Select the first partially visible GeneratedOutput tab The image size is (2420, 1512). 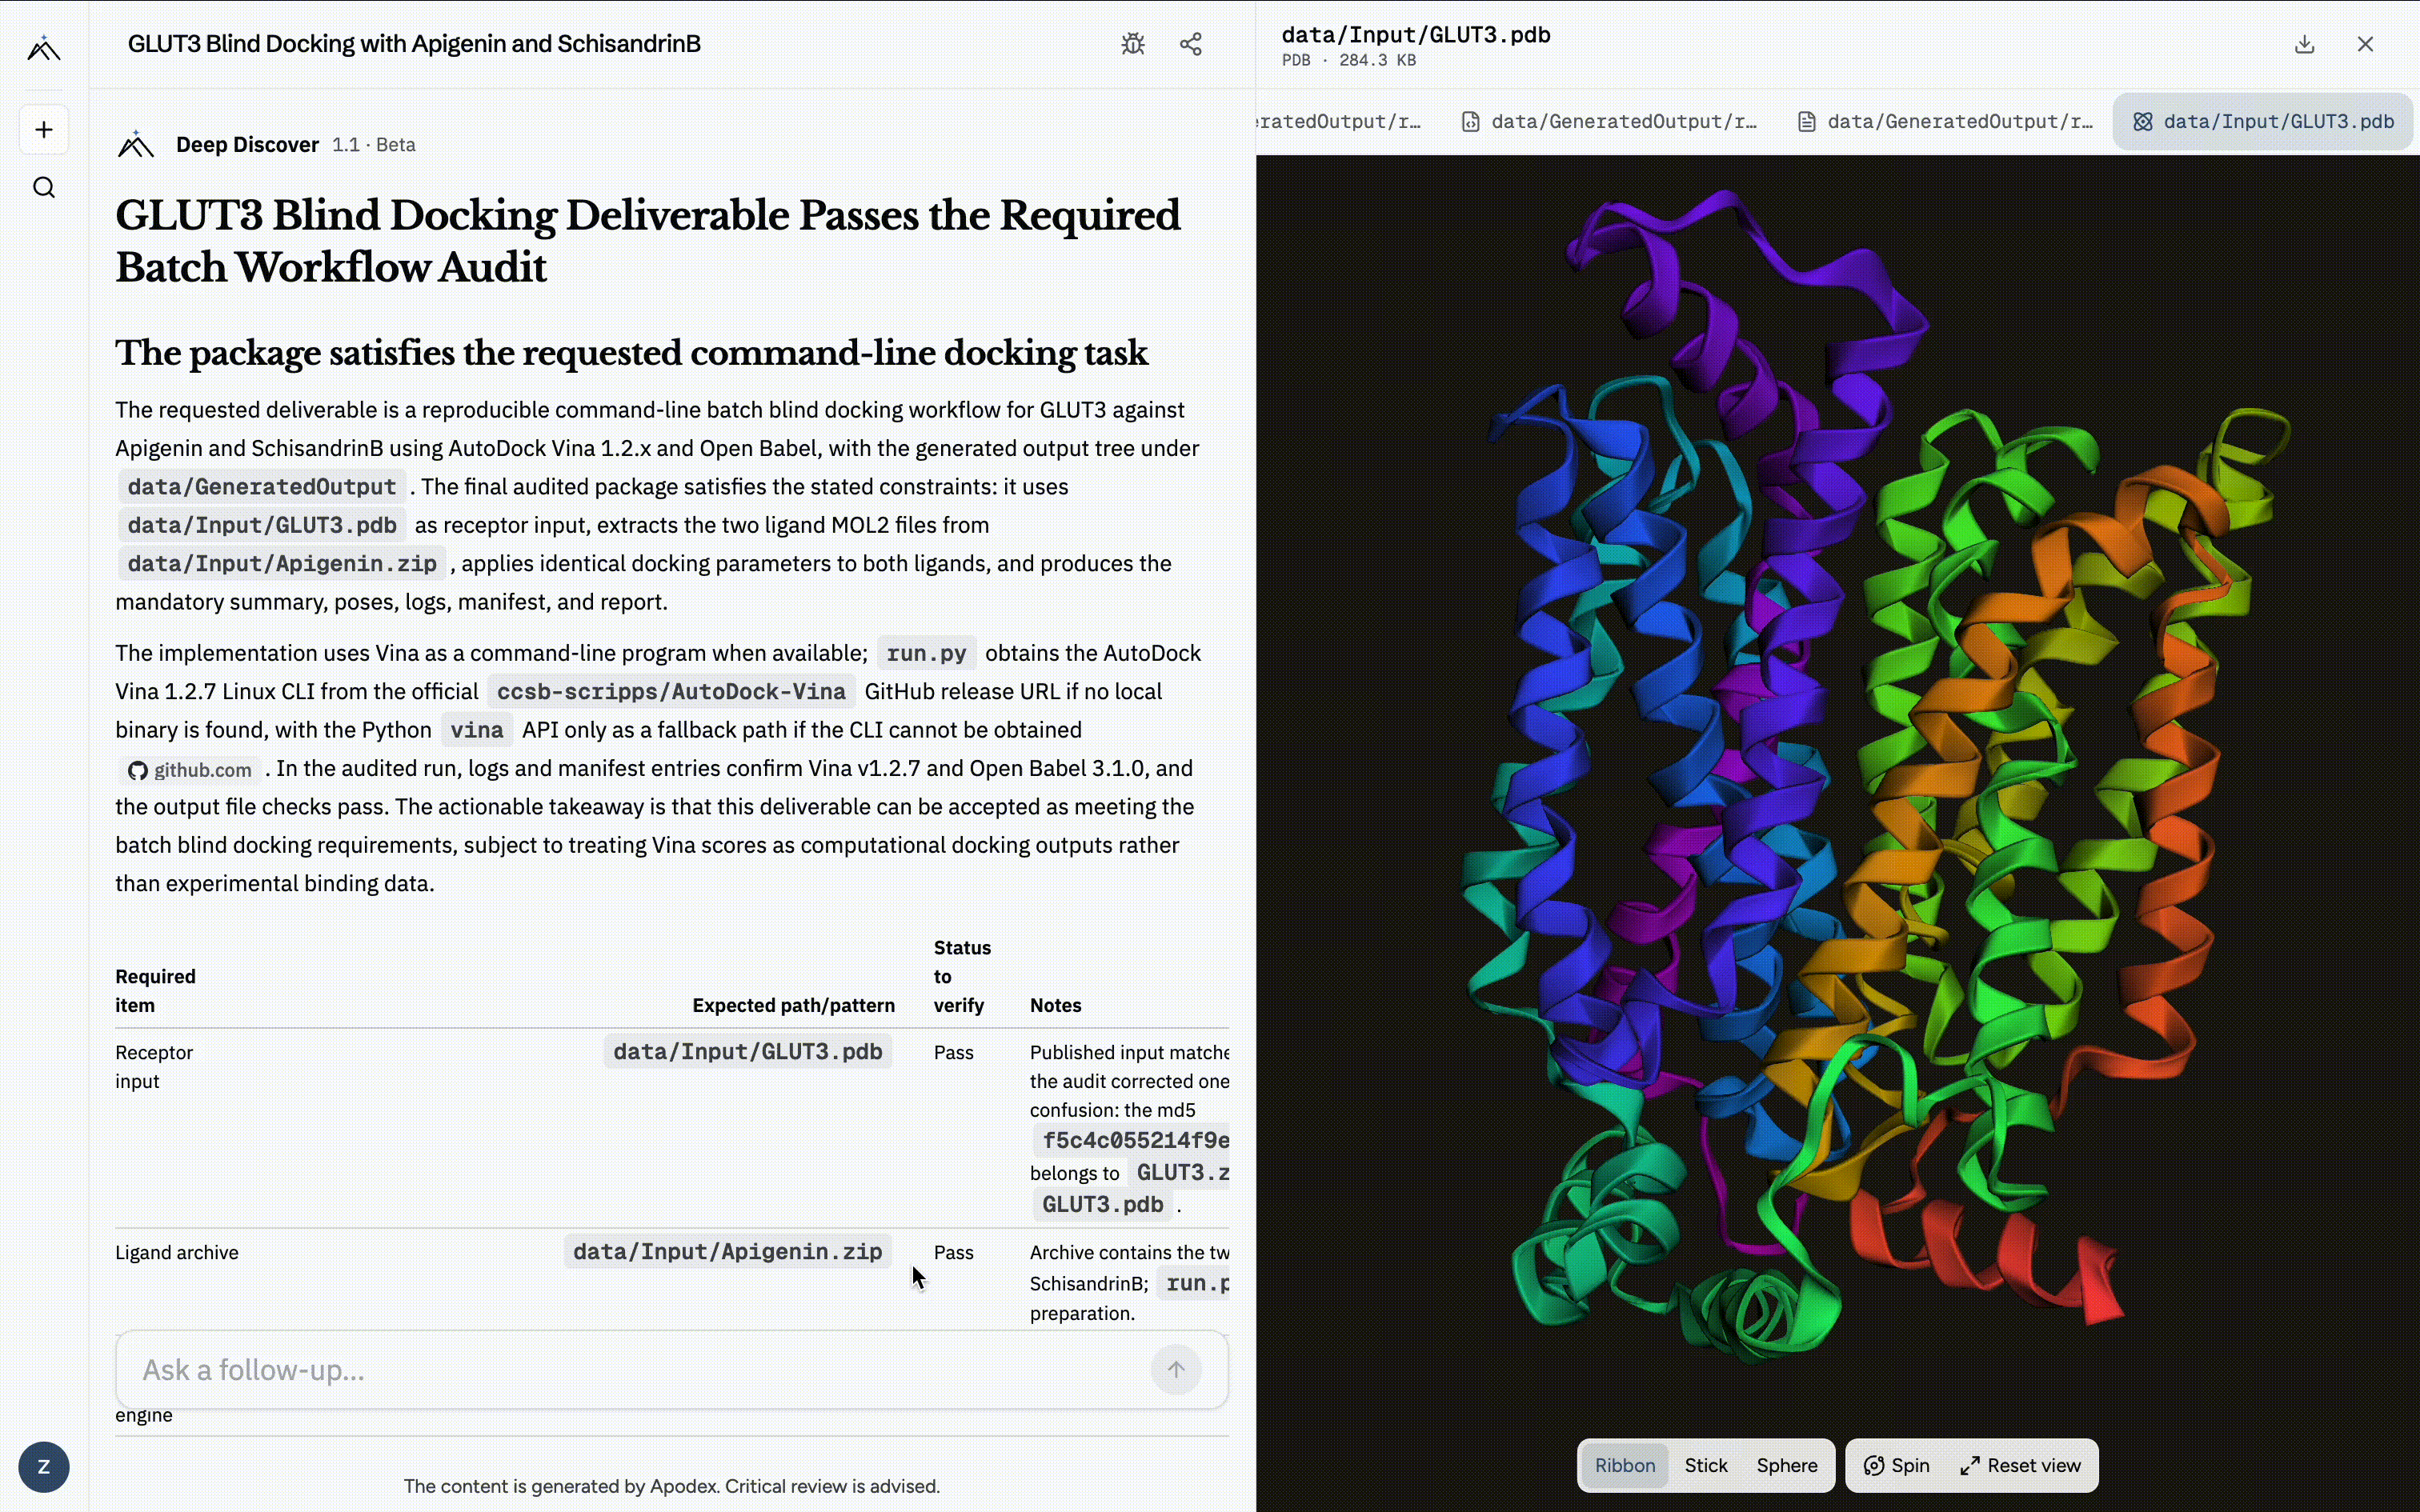point(1340,122)
